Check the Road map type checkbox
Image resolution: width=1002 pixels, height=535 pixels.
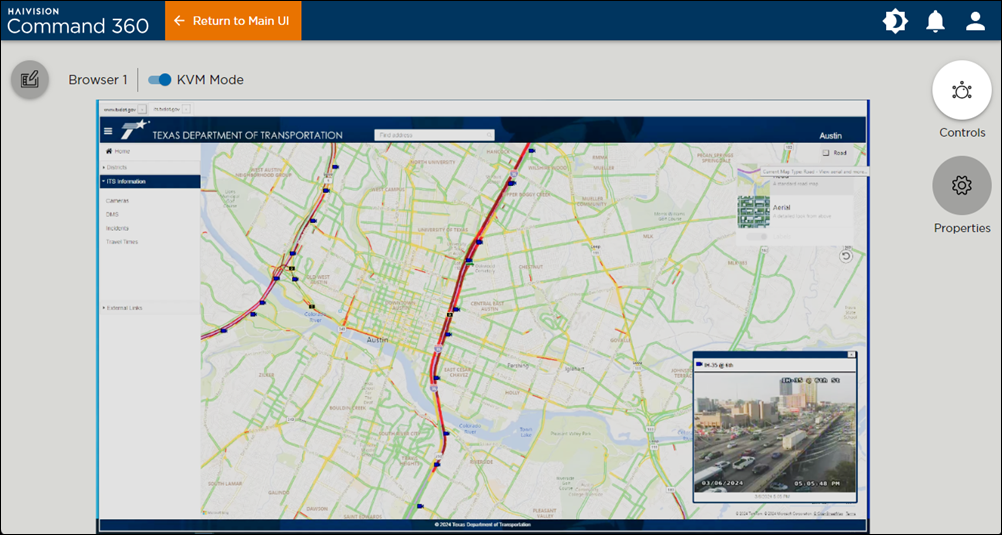click(x=826, y=153)
